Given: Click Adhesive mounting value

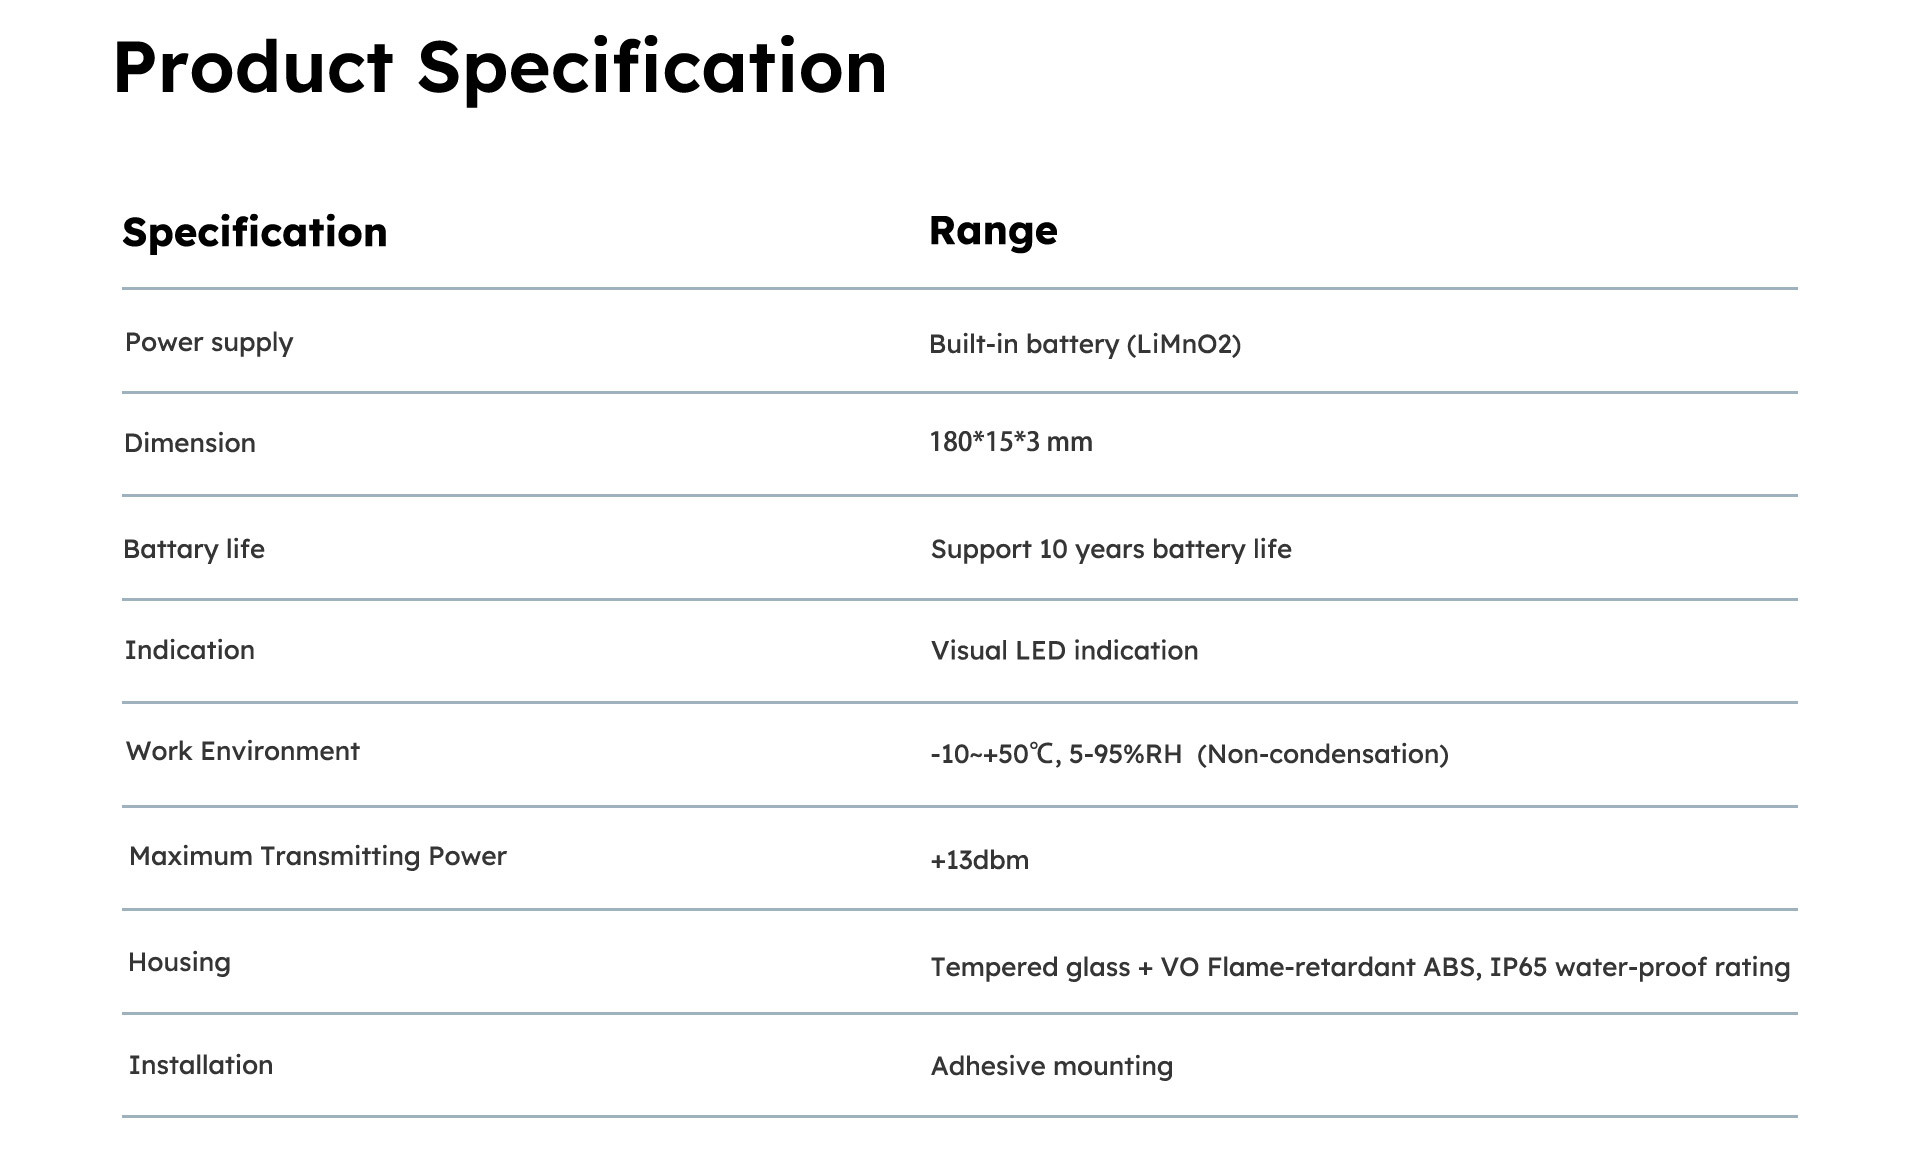Looking at the screenshot, I should 1052,1067.
